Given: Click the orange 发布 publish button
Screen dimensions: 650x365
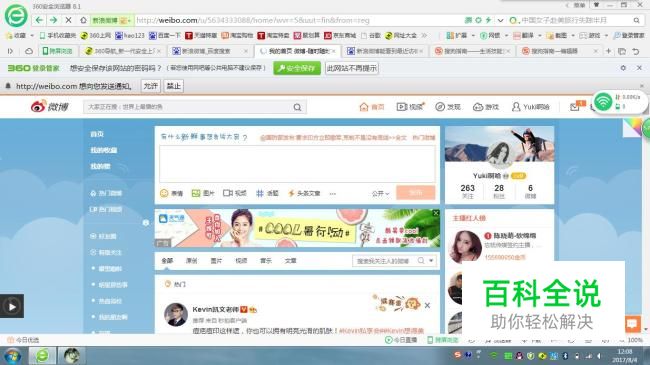Looking at the screenshot, I should (415, 192).
